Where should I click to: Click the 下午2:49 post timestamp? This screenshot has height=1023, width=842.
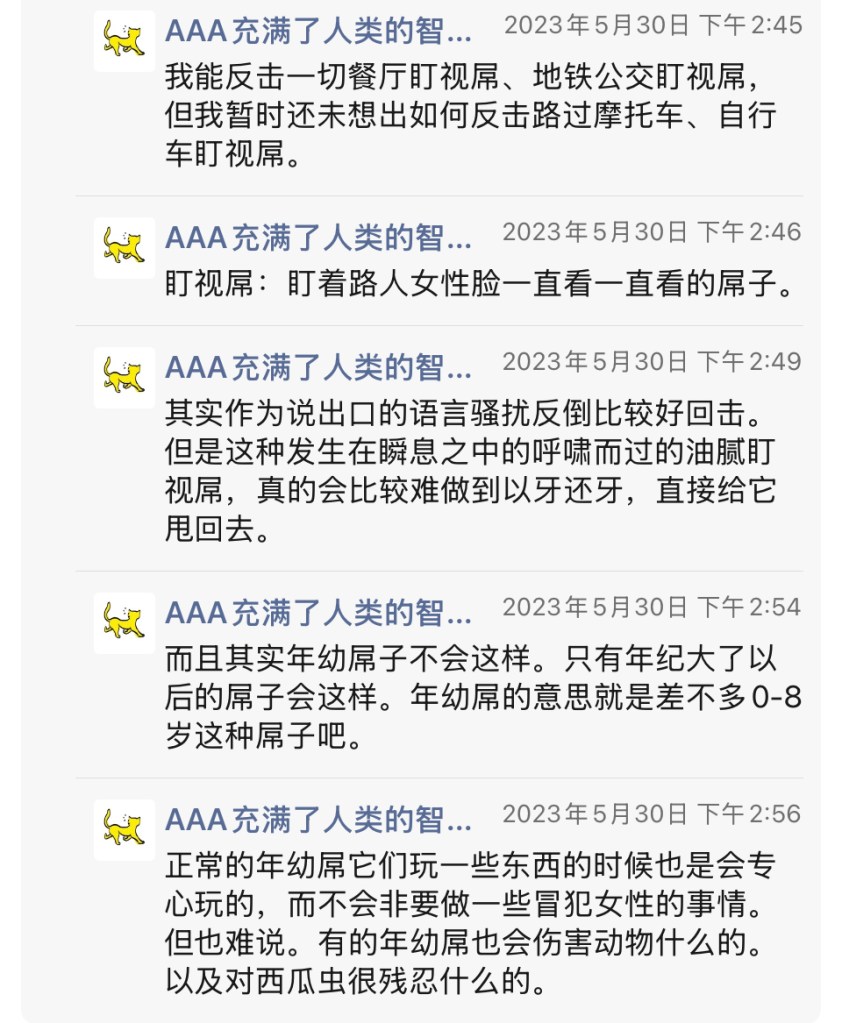click(x=651, y=361)
